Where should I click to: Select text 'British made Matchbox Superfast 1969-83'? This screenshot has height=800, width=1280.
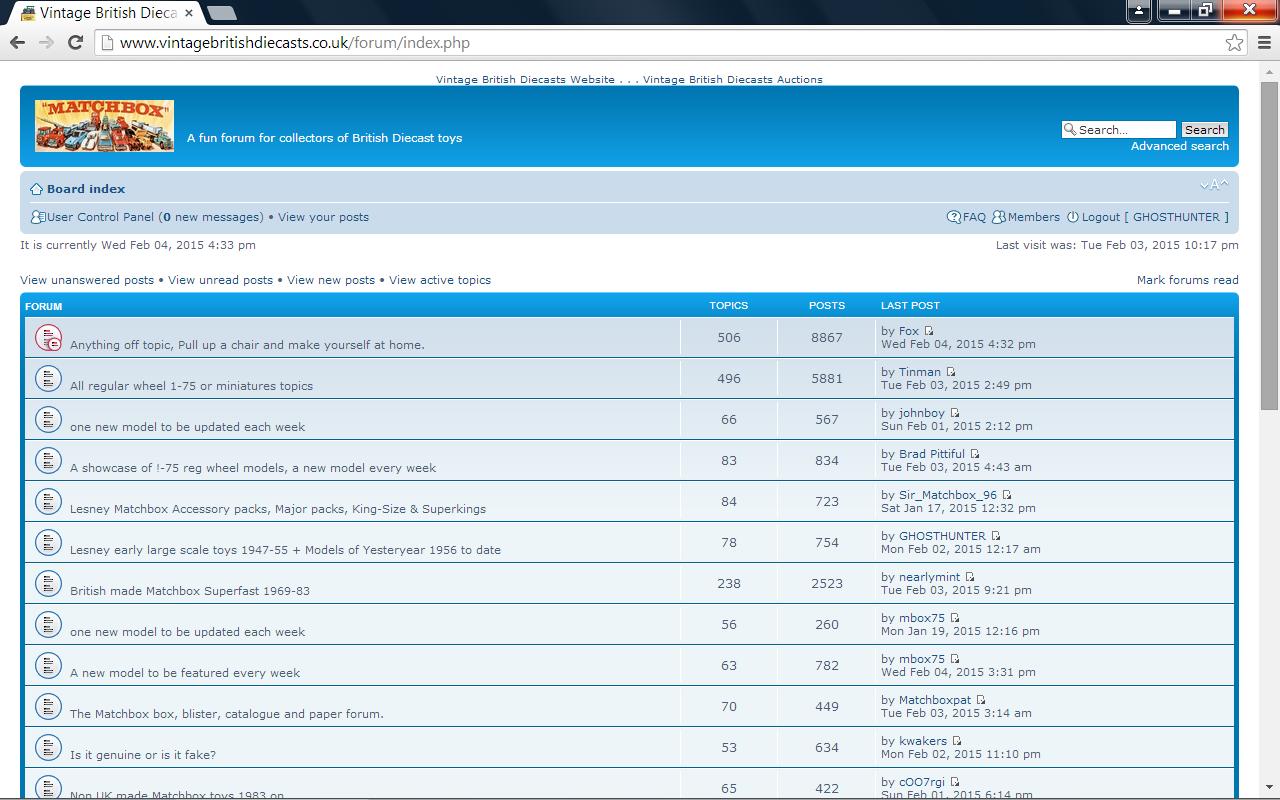click(x=190, y=591)
